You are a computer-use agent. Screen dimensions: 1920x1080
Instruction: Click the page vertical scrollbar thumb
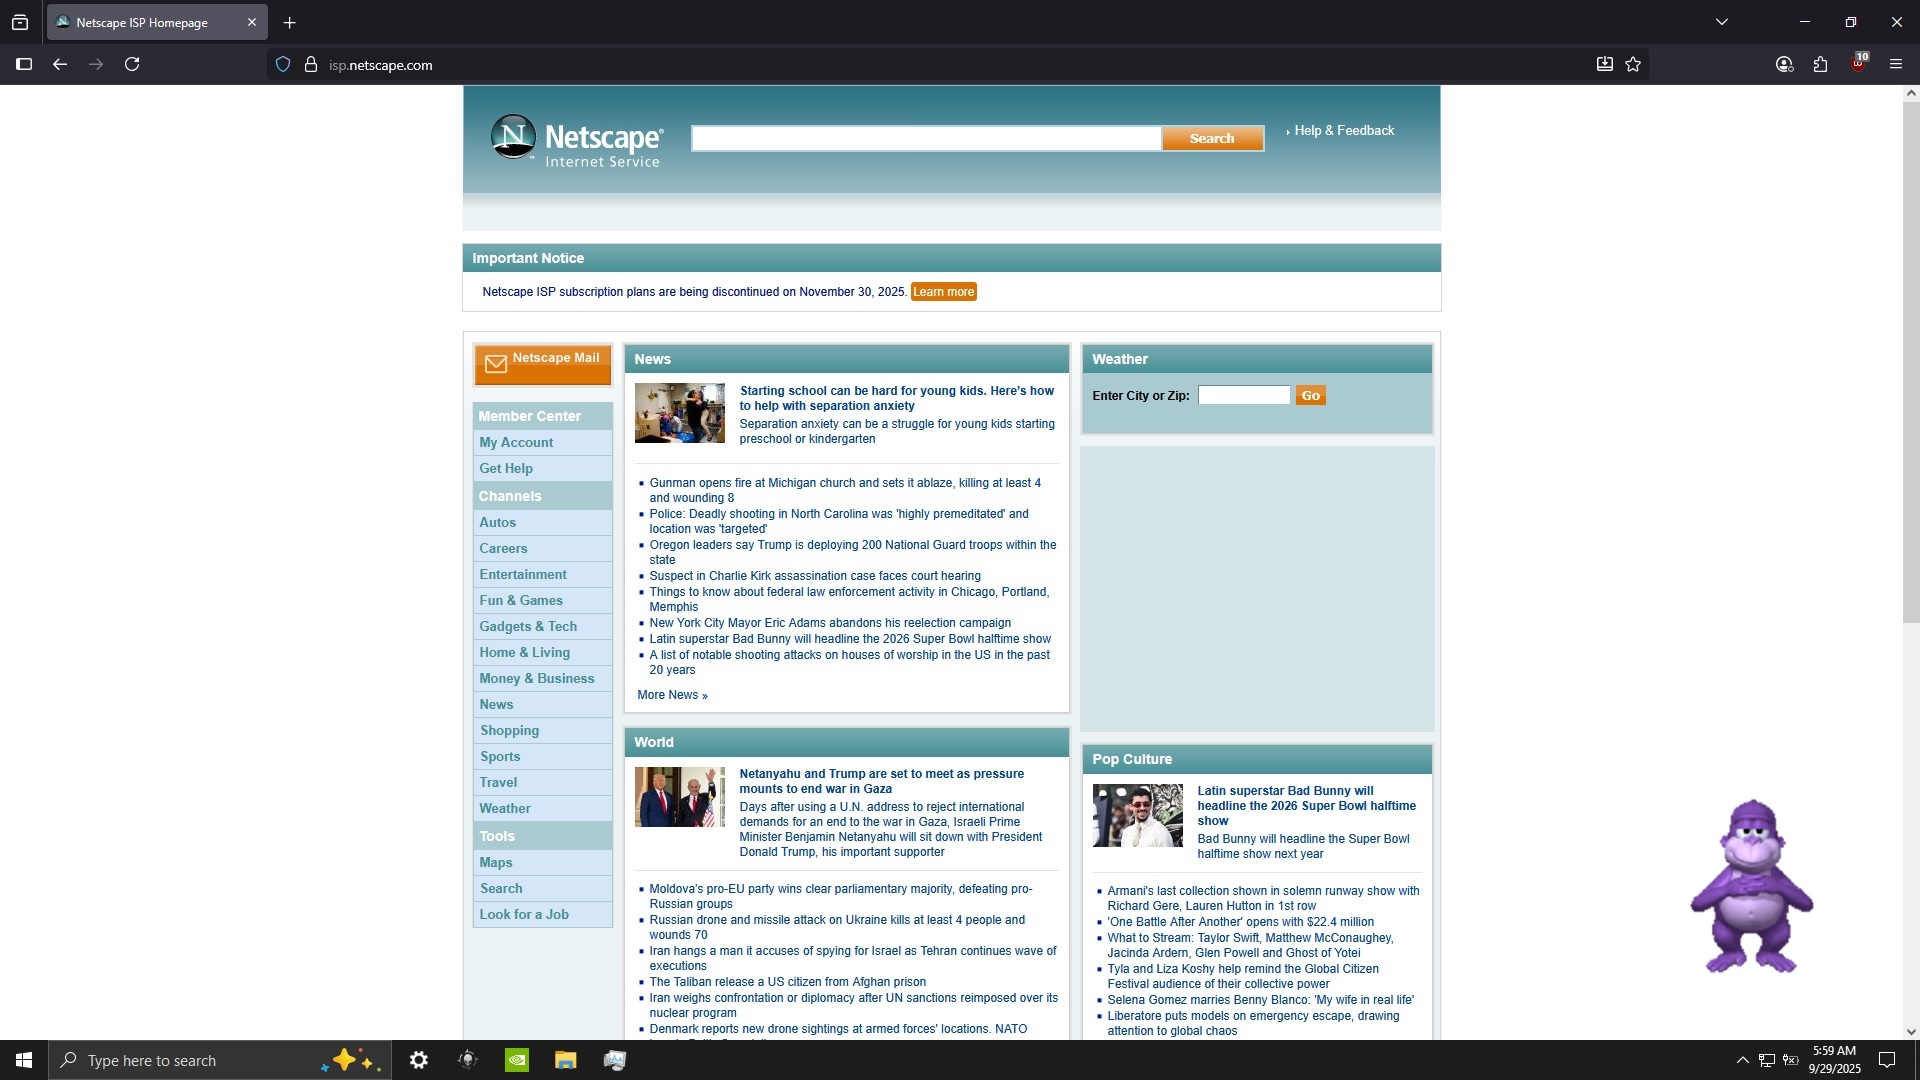(x=1910, y=360)
